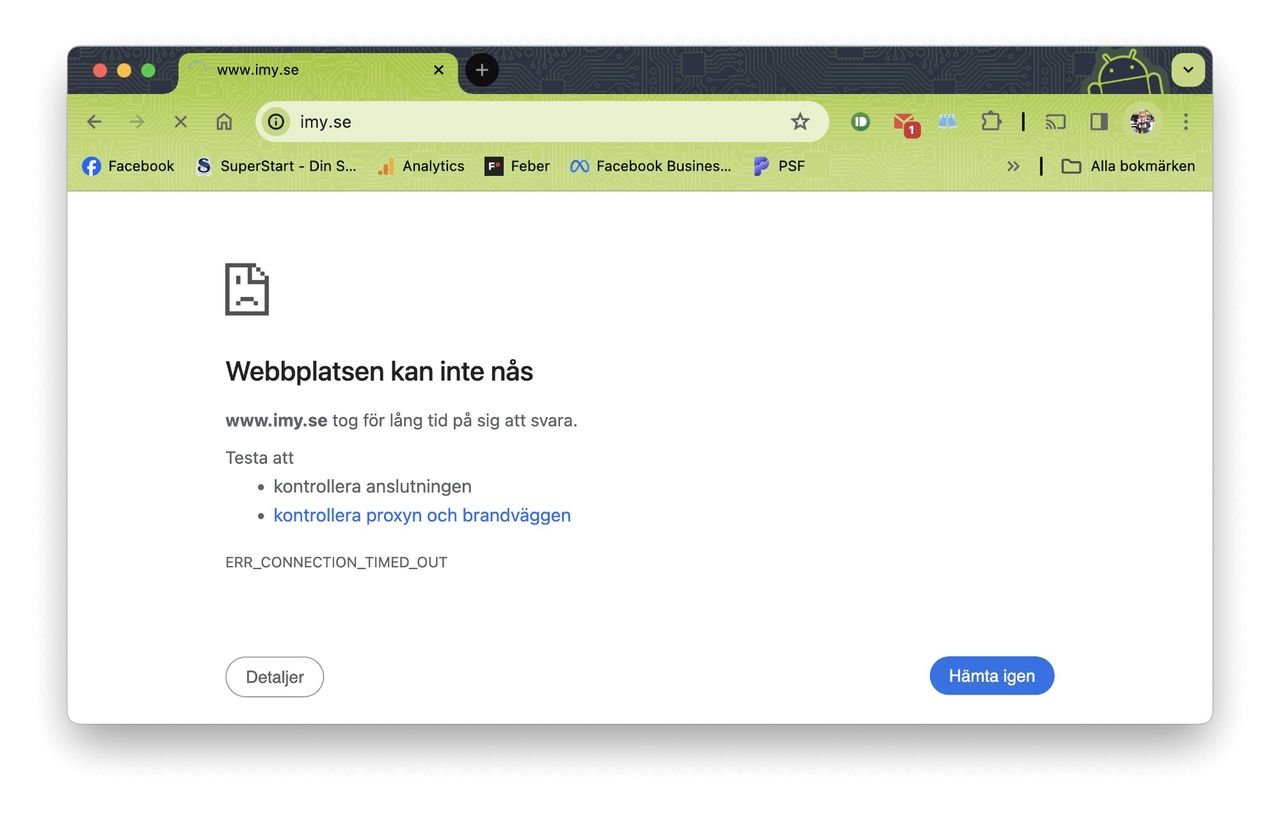1280x813 pixels.
Task: Open the red mail extension with notification badge
Action: click(902, 121)
